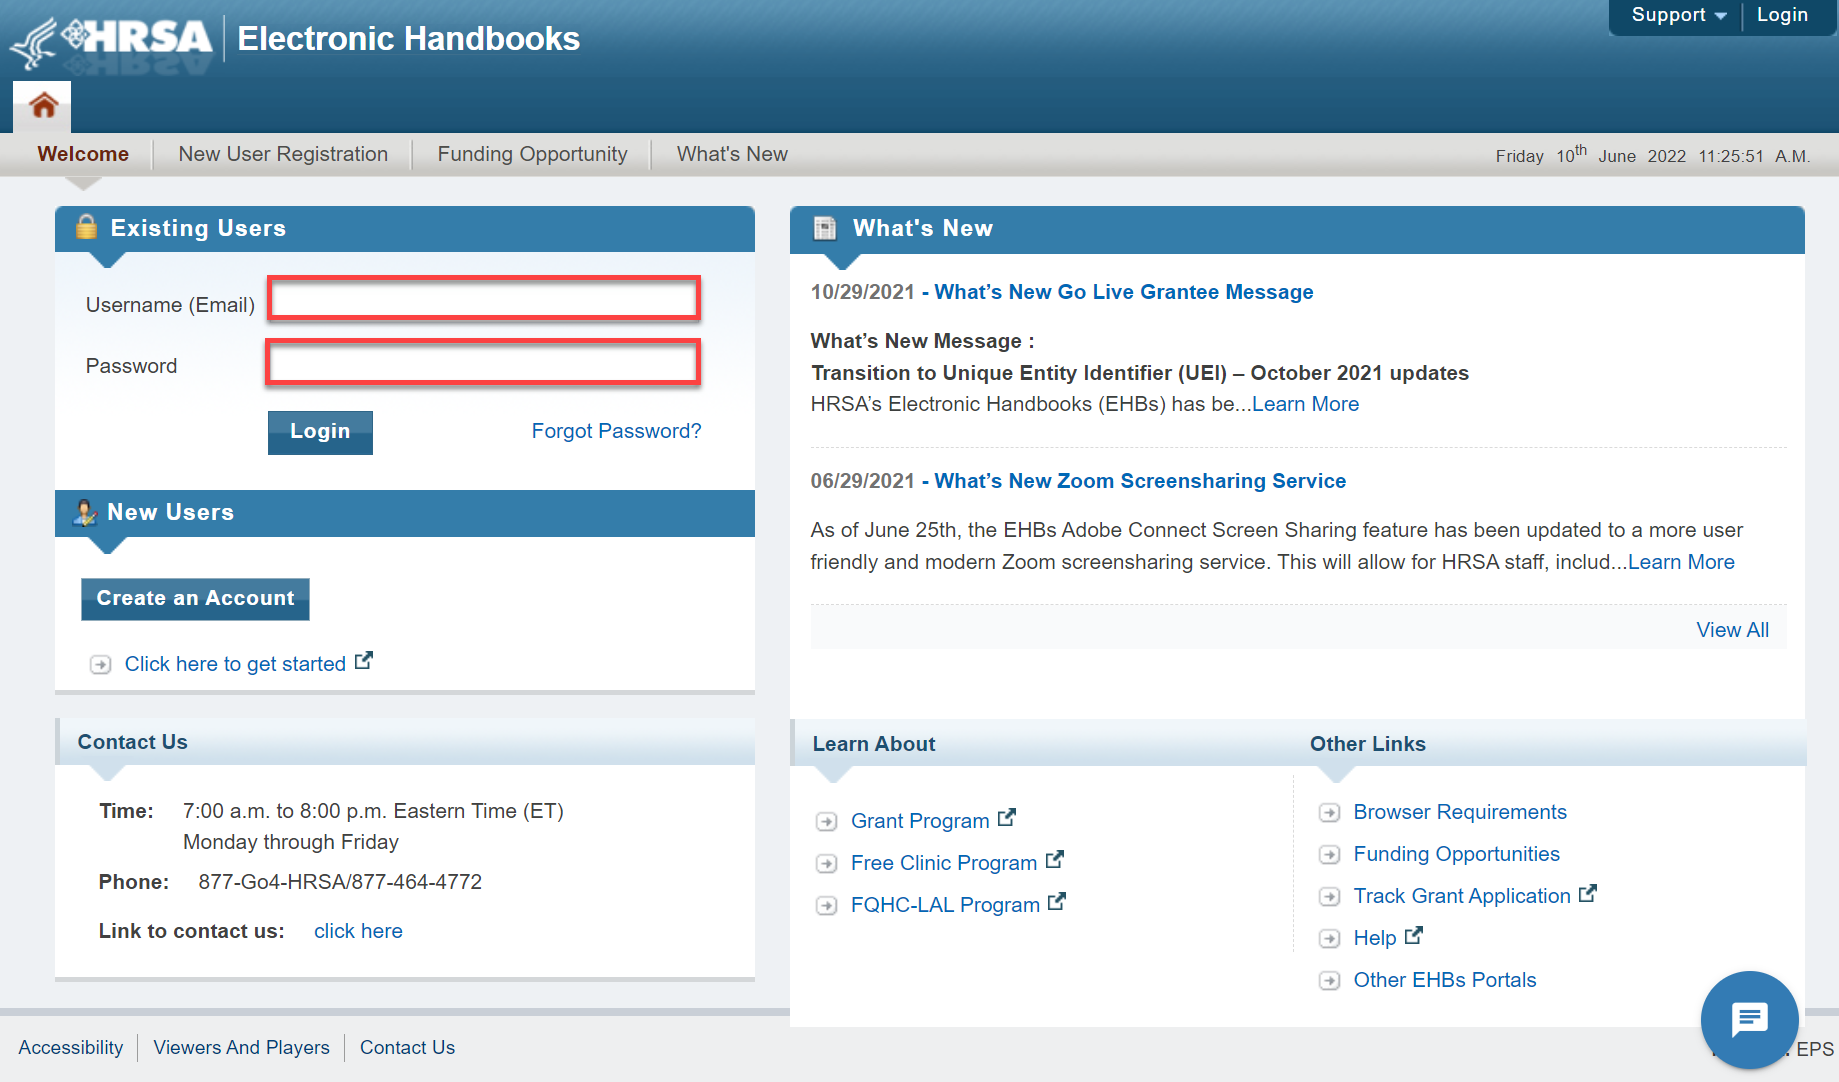Open What's New Zoom Screensharing Service
The height and width of the screenshot is (1082, 1839).
(x=1140, y=481)
